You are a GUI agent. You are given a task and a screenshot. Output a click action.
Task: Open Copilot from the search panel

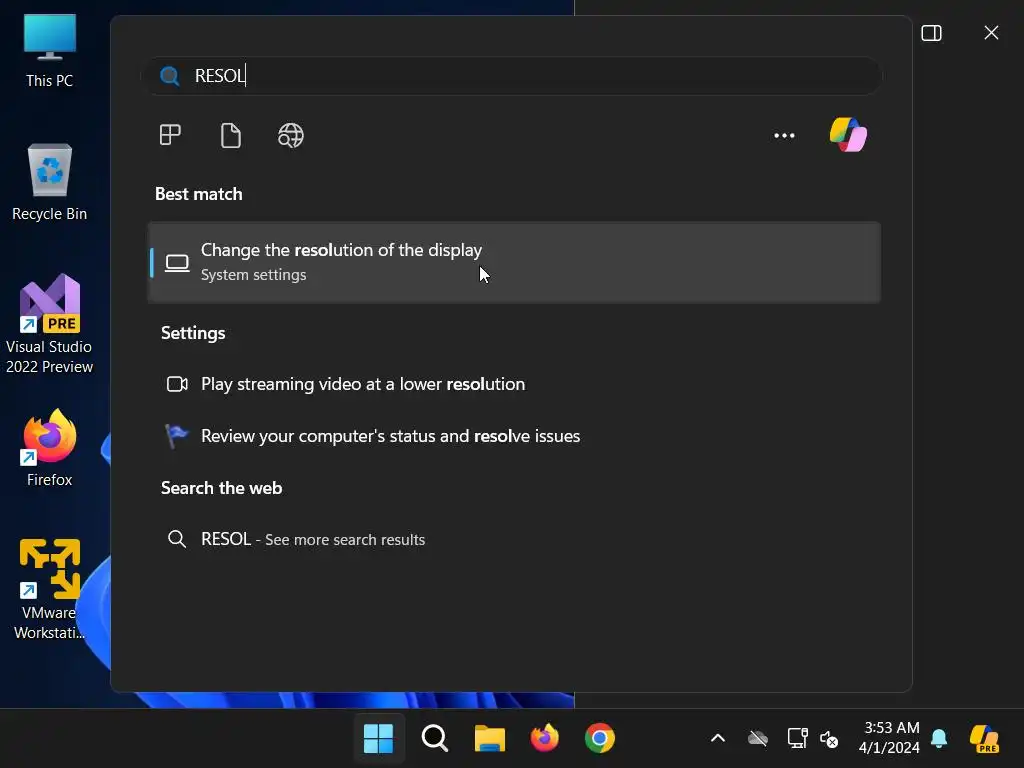click(x=848, y=135)
